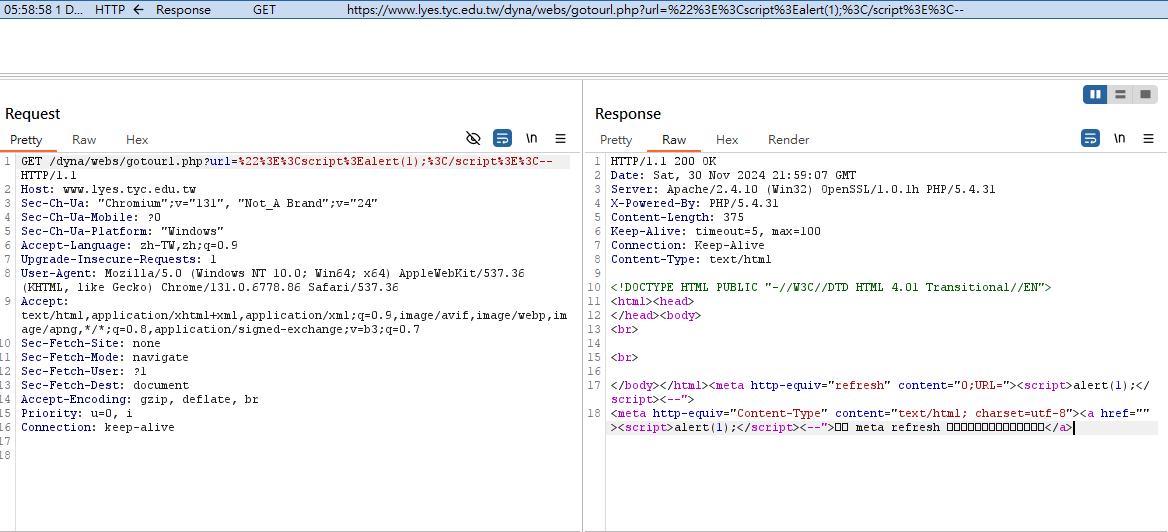This screenshot has height=532, width=1168.
Task: Toggle word wrap icon in Request panel
Action: coord(502,139)
